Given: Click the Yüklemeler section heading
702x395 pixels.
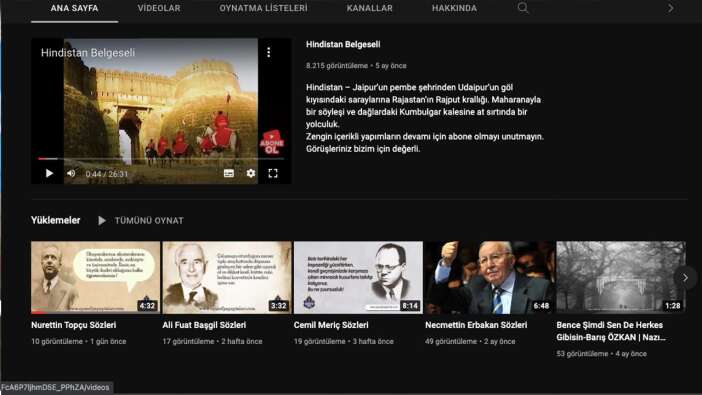Looking at the screenshot, I should [x=56, y=220].
